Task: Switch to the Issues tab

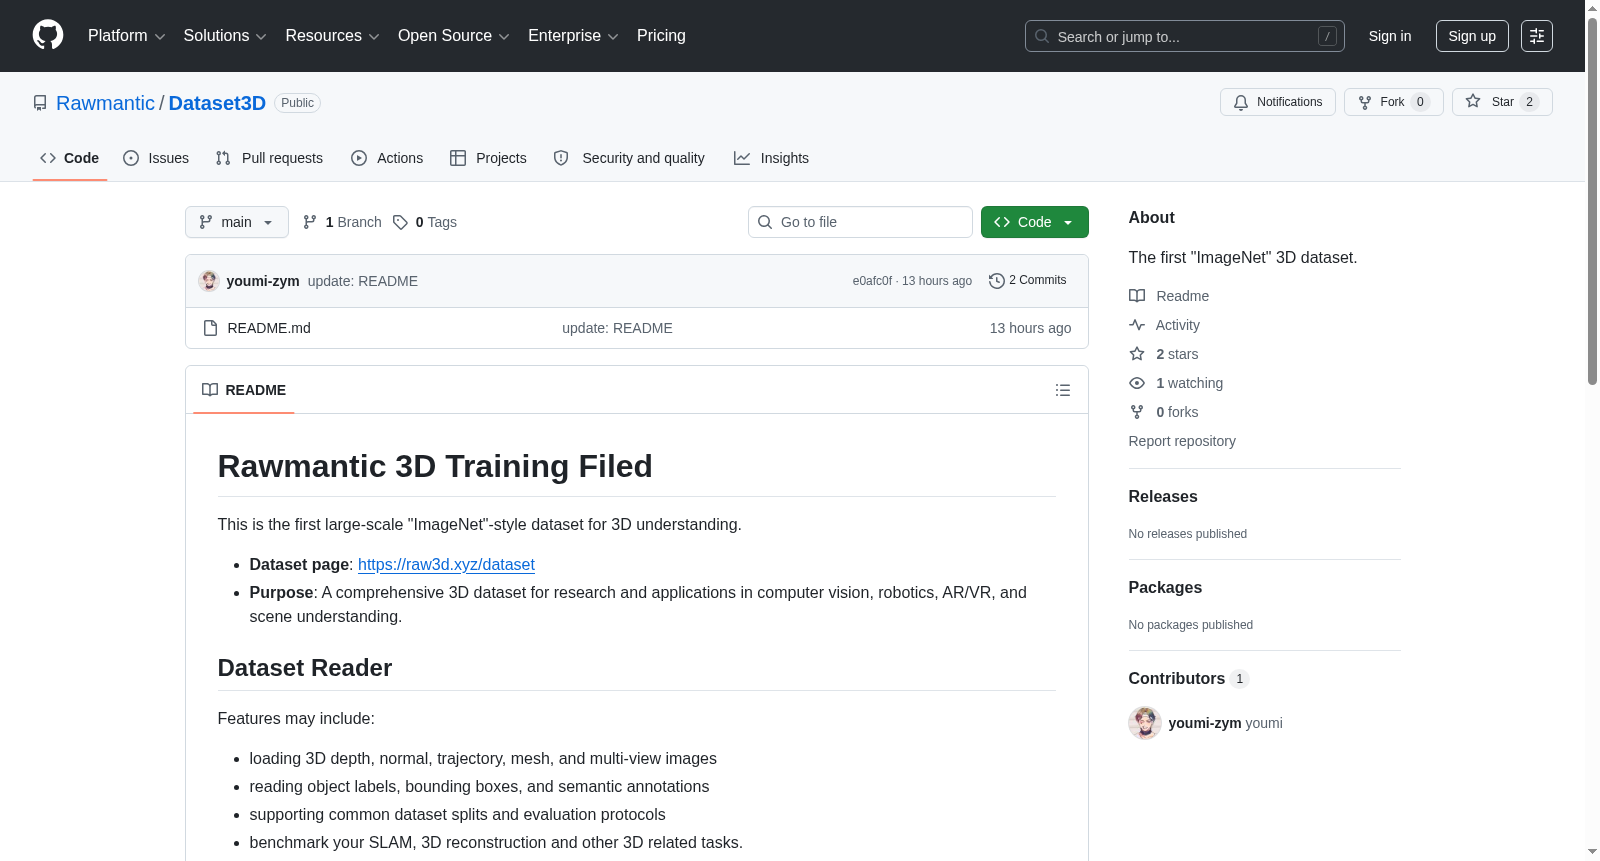Action: [x=156, y=158]
